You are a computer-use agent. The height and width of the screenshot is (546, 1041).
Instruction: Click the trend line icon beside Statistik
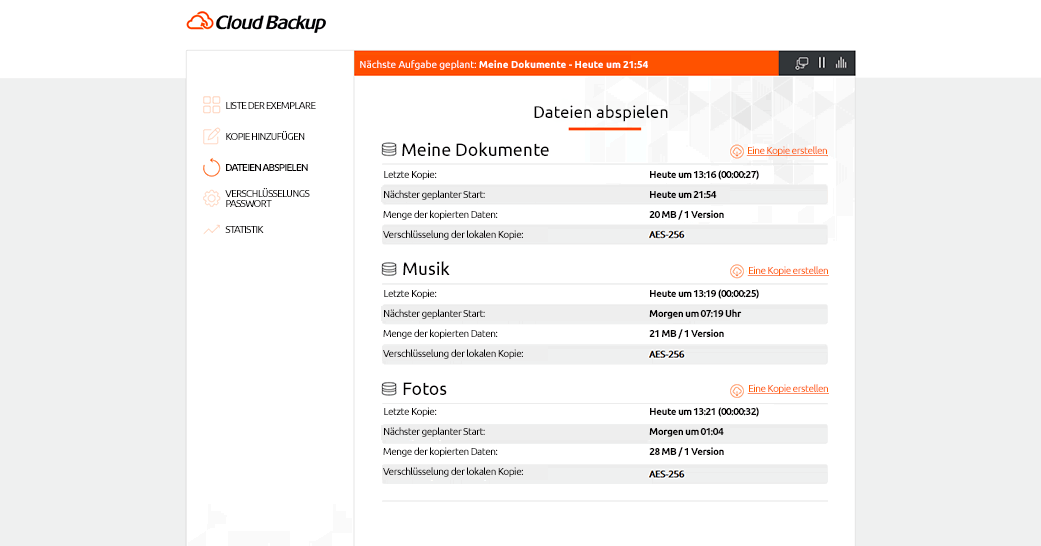click(x=211, y=229)
